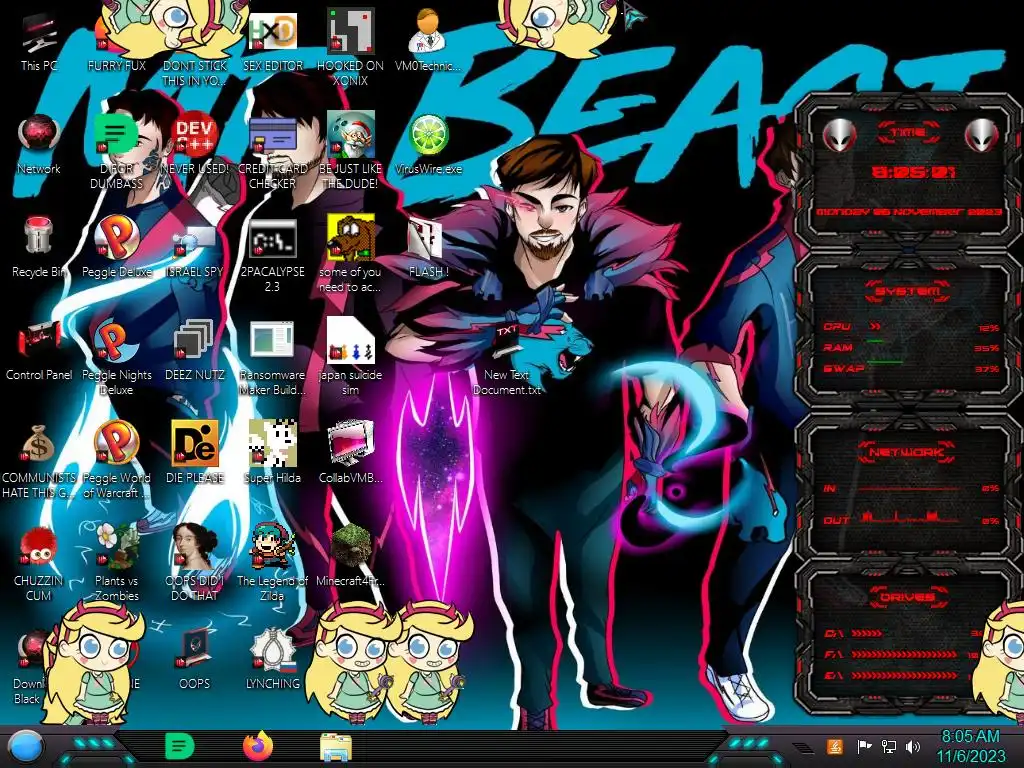
Task: Click the NETWORK widget header
Action: coord(907,452)
